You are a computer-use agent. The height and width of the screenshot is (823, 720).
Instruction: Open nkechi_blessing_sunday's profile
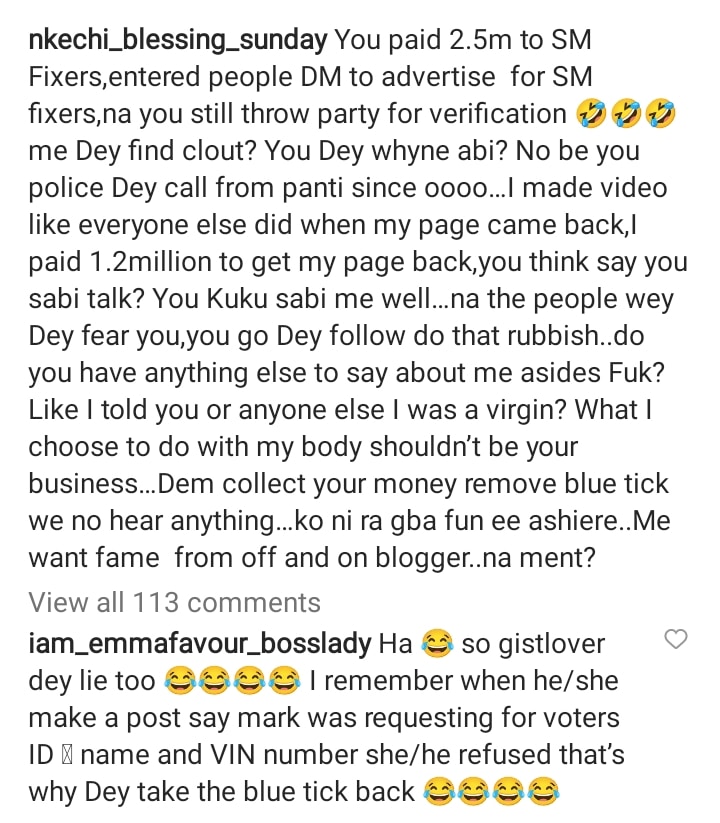(x=178, y=41)
